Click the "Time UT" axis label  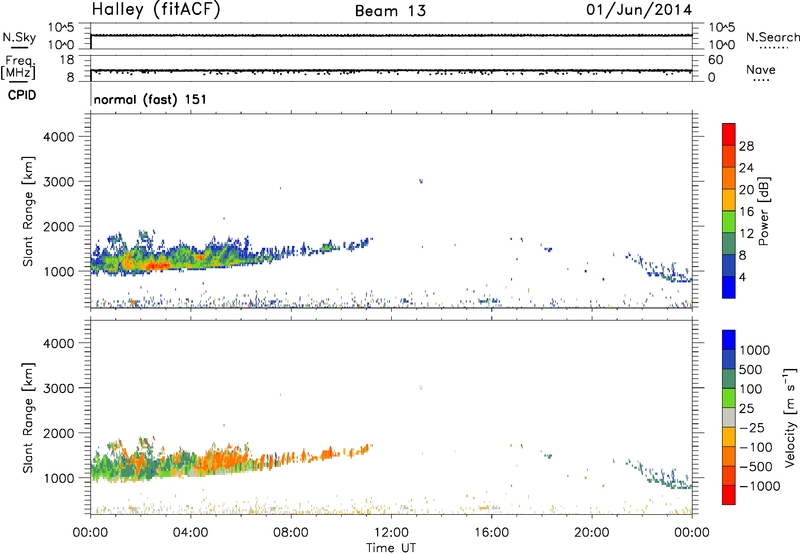[391, 548]
